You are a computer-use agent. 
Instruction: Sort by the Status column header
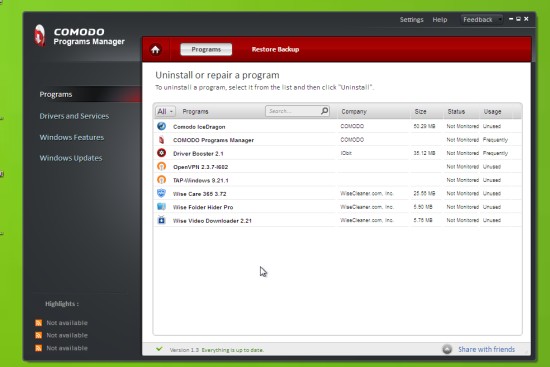point(456,112)
